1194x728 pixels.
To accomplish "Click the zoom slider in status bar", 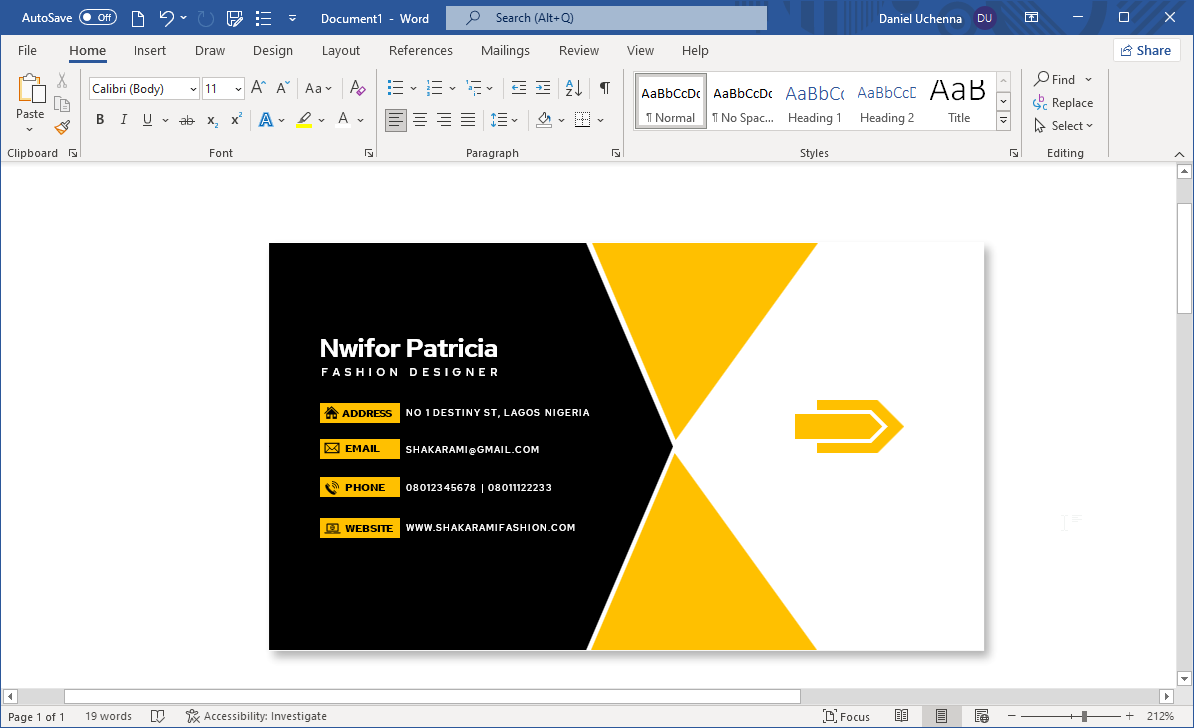I will point(1084,716).
